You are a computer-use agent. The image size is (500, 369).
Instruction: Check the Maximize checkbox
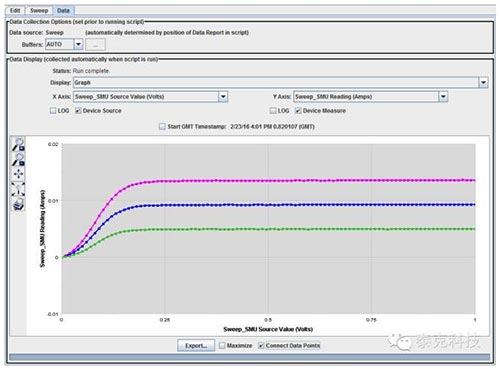point(222,346)
